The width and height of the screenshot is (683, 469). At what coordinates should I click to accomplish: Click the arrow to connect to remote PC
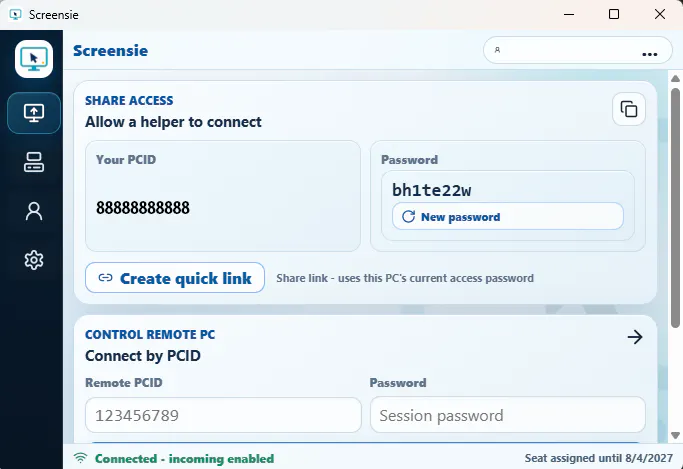pos(635,337)
